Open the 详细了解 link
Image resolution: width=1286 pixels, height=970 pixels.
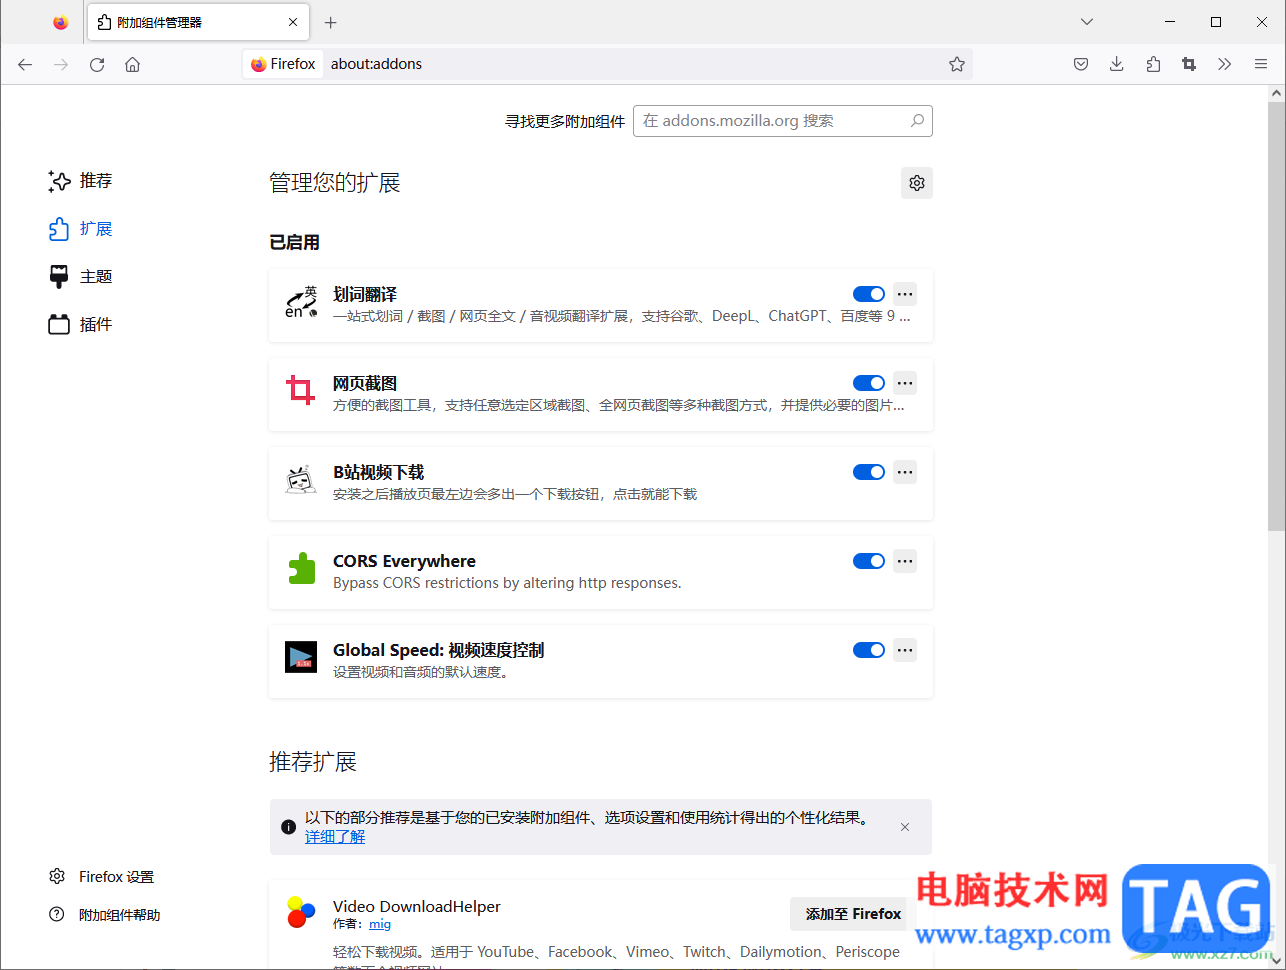tap(335, 837)
